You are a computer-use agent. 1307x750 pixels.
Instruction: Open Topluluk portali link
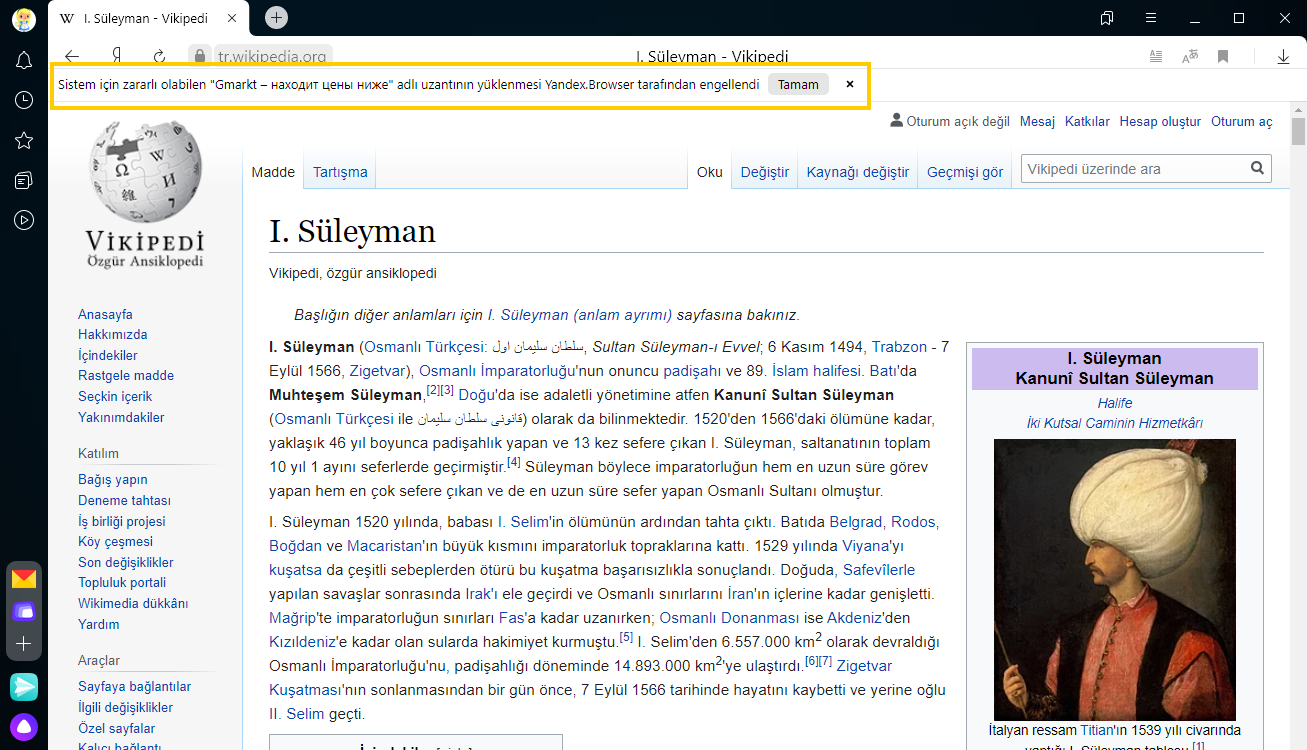pyautogui.click(x=122, y=582)
